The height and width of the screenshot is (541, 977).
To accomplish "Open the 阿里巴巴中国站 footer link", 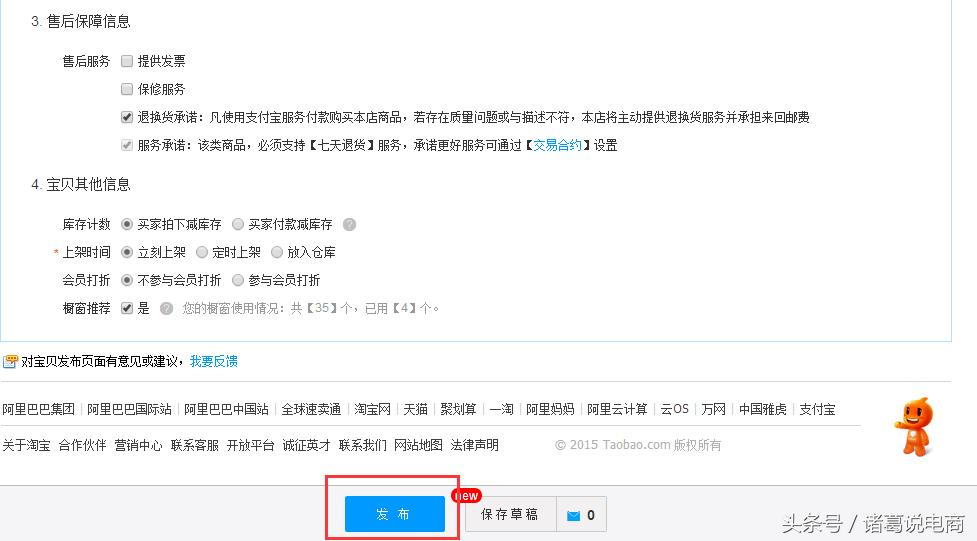I will click(x=226, y=409).
